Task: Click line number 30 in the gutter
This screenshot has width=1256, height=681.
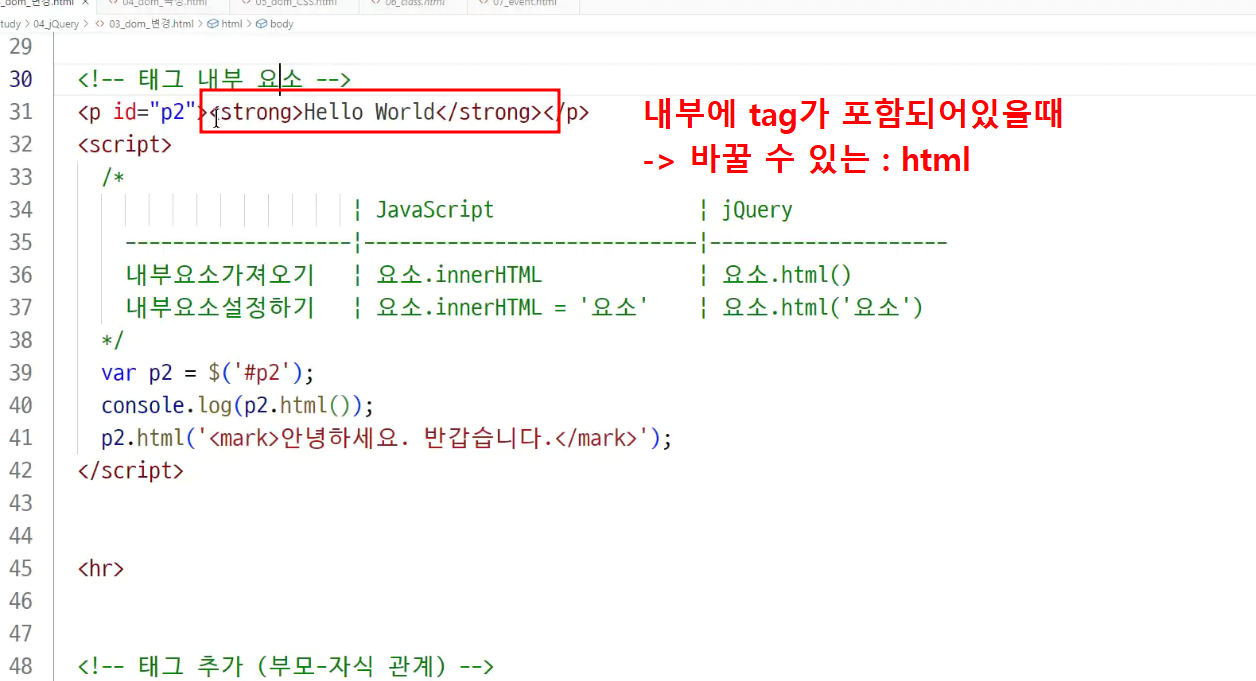Action: pyautogui.click(x=21, y=79)
